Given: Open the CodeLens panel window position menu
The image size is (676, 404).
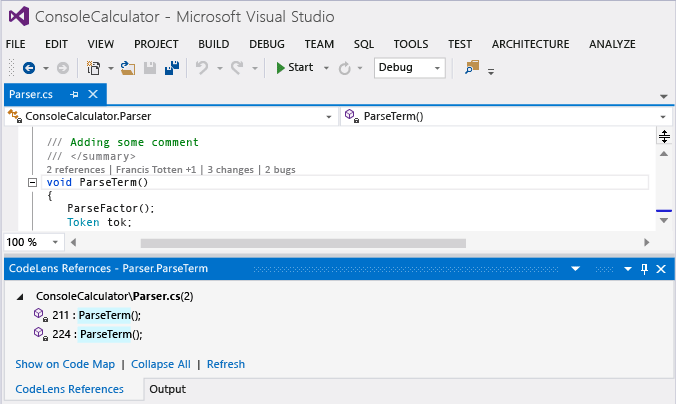Looking at the screenshot, I should pos(628,269).
